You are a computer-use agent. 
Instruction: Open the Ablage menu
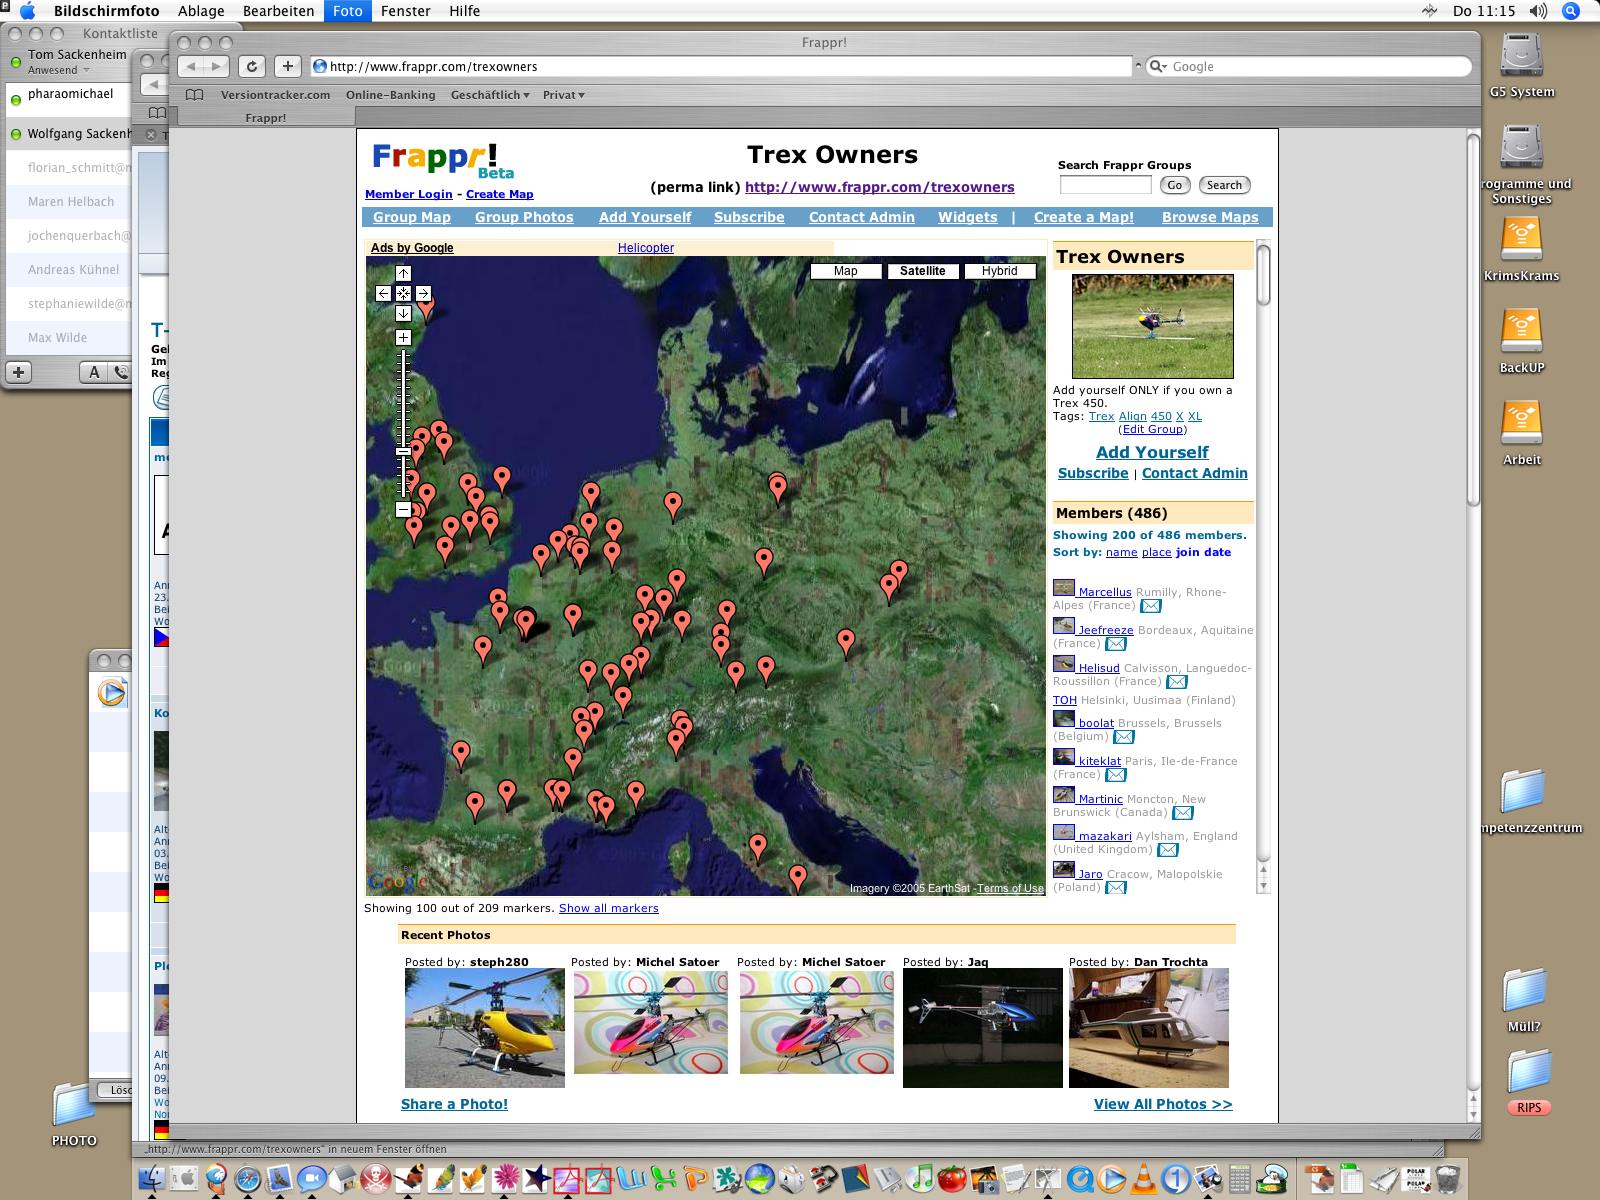[x=201, y=11]
